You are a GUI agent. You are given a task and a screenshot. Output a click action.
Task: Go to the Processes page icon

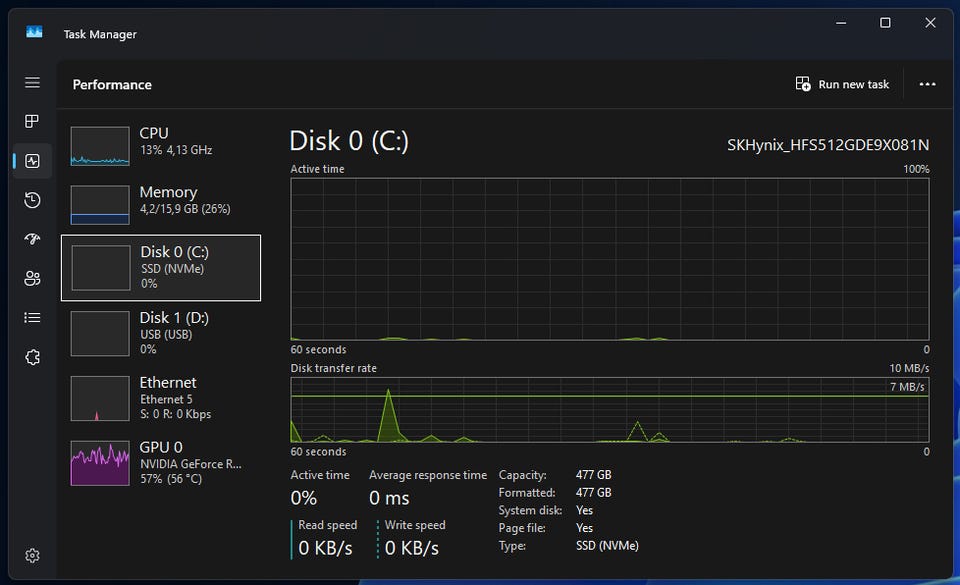tap(32, 121)
